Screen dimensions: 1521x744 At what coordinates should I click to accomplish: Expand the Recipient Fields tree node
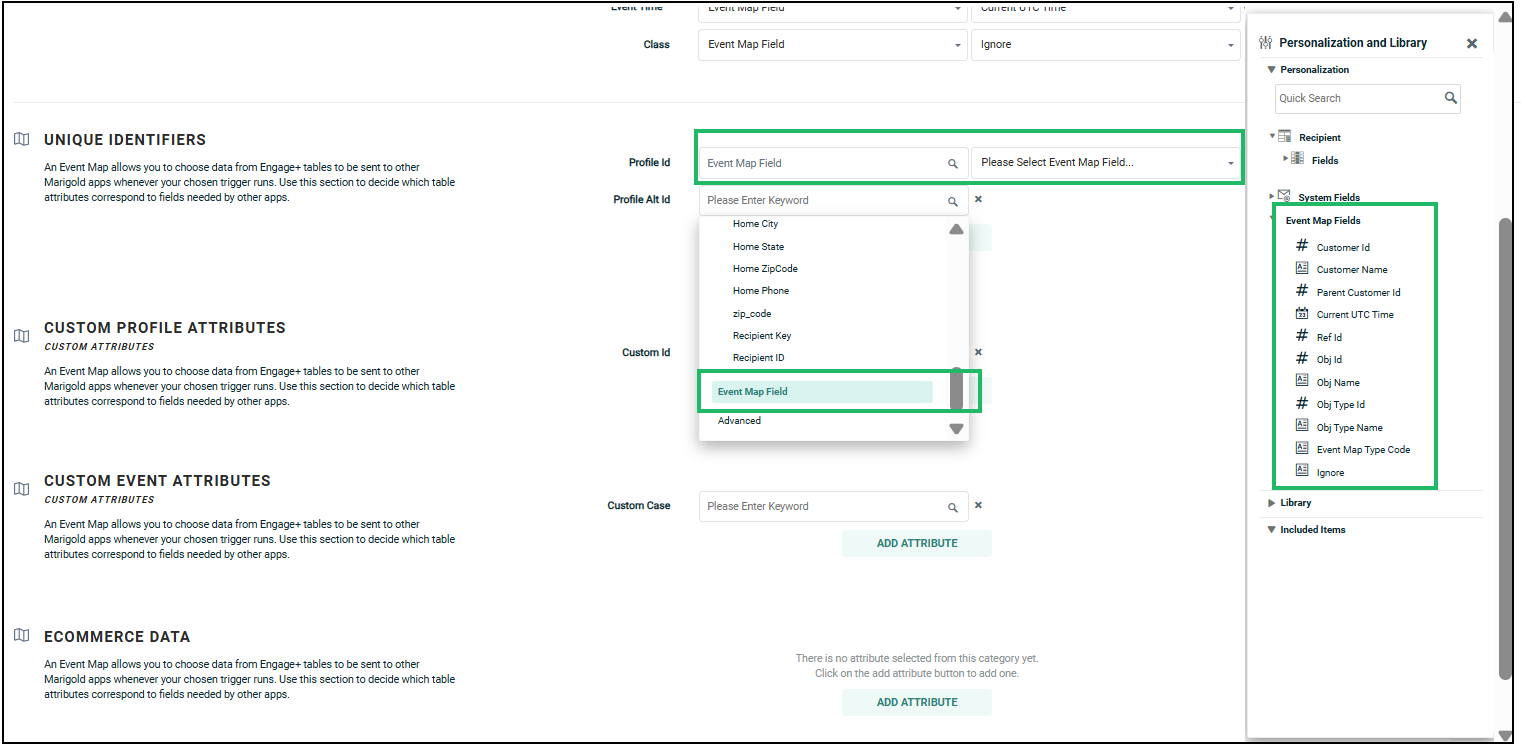1286,159
